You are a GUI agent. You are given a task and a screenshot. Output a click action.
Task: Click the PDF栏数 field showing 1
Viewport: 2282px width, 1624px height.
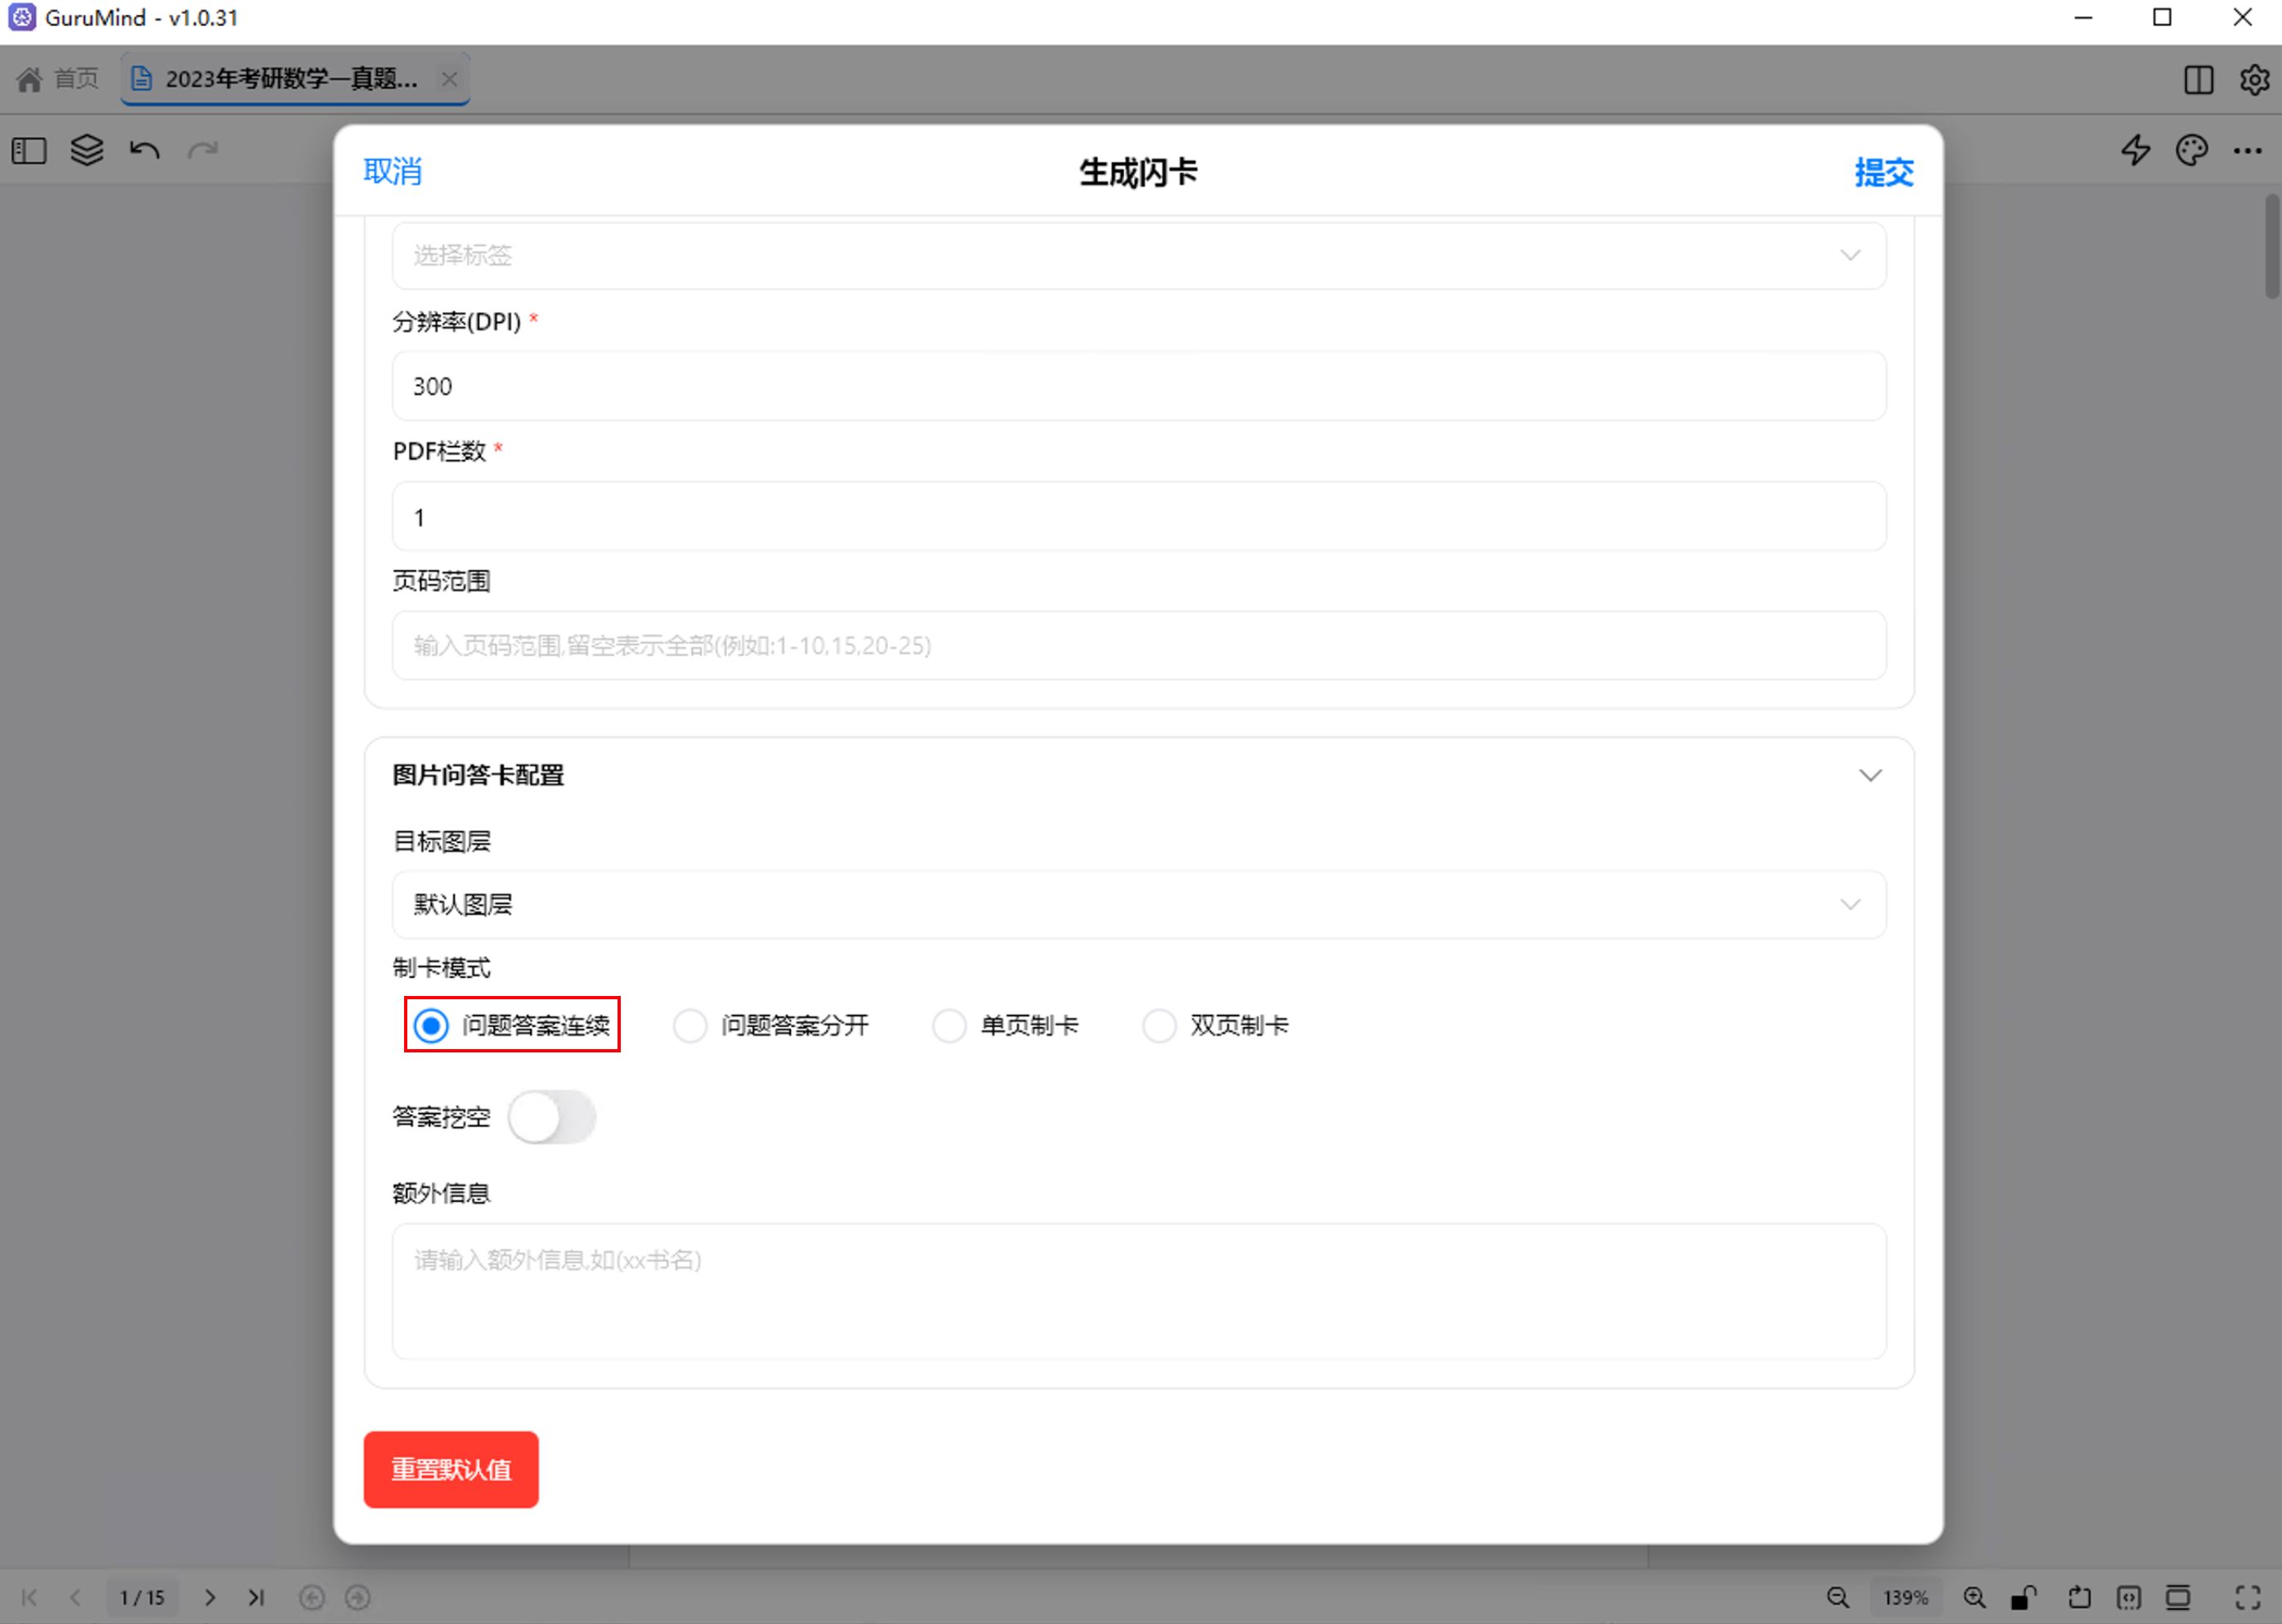pyautogui.click(x=1139, y=517)
